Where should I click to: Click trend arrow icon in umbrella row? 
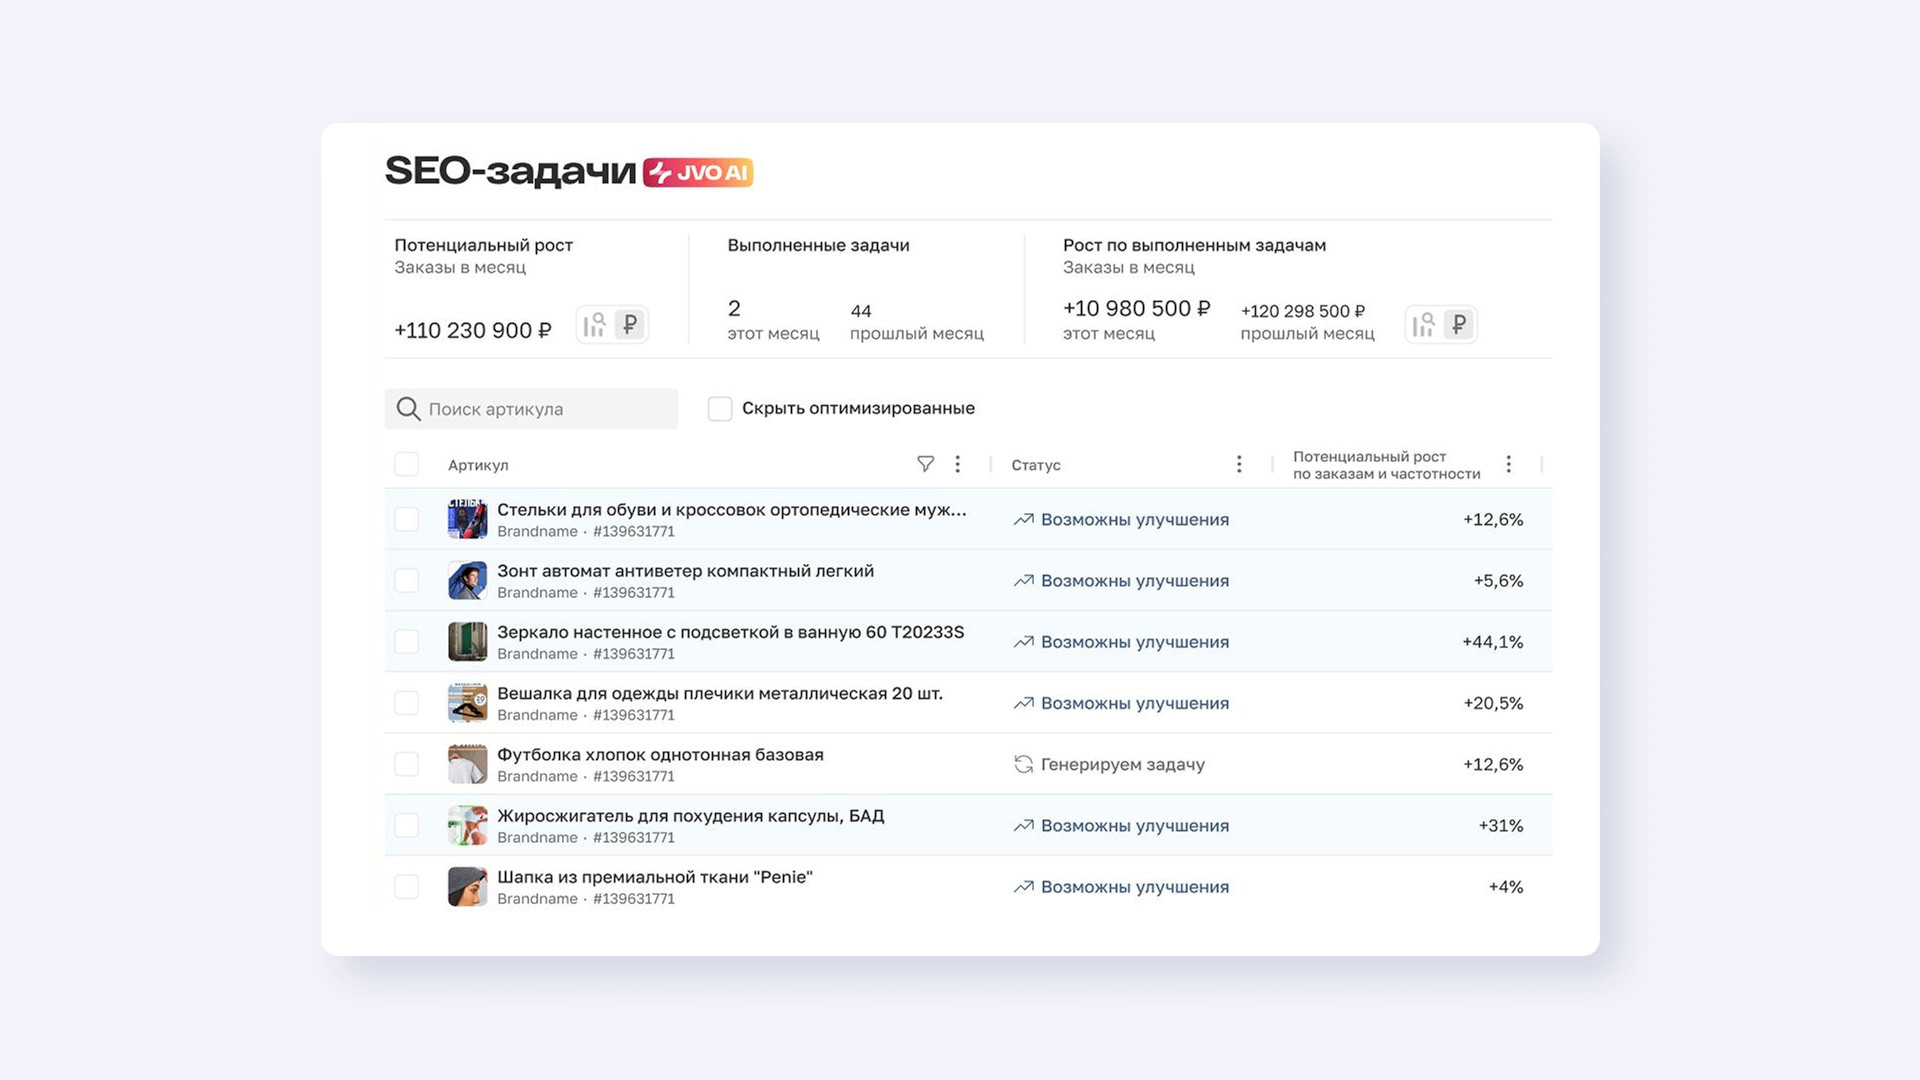1023,581
